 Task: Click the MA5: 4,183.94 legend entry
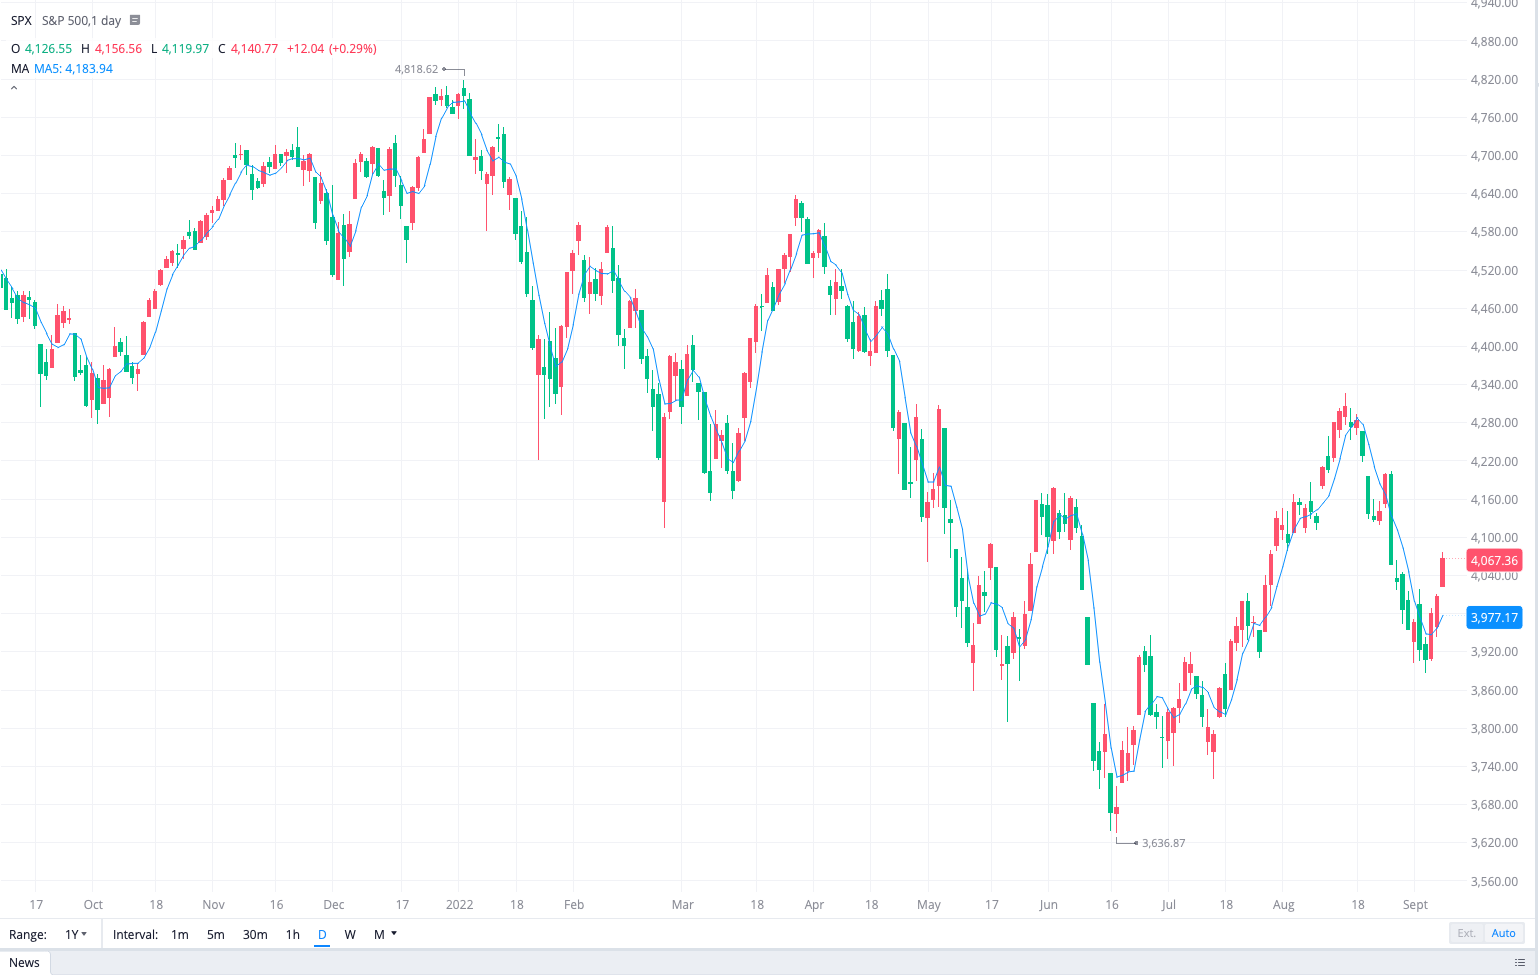tap(73, 68)
